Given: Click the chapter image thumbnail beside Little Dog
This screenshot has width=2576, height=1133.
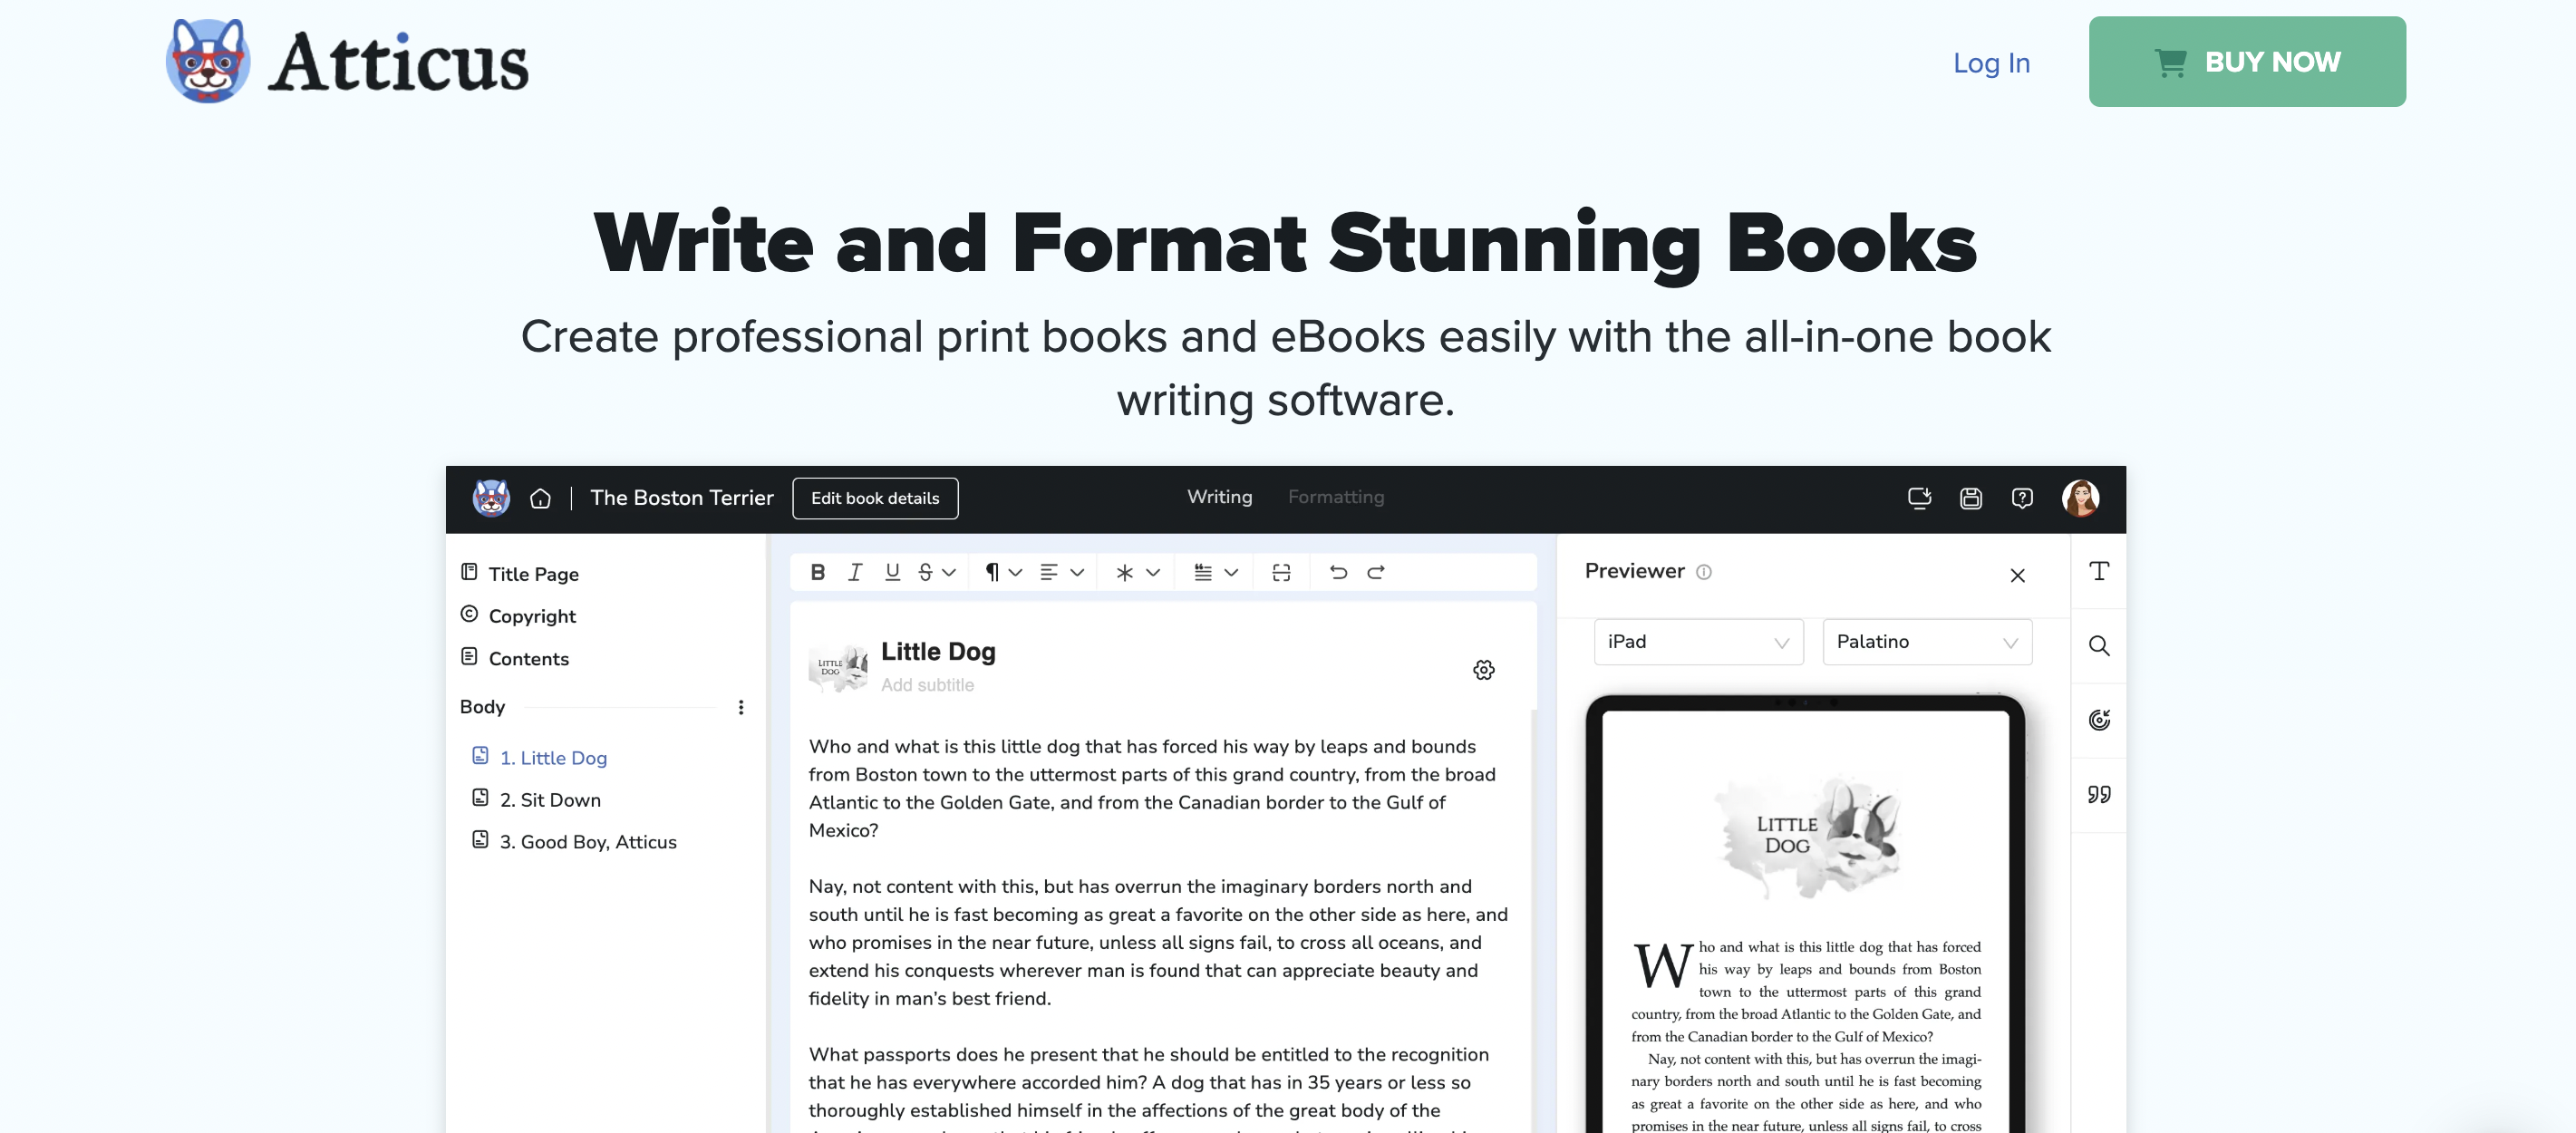Looking at the screenshot, I should click(x=838, y=668).
